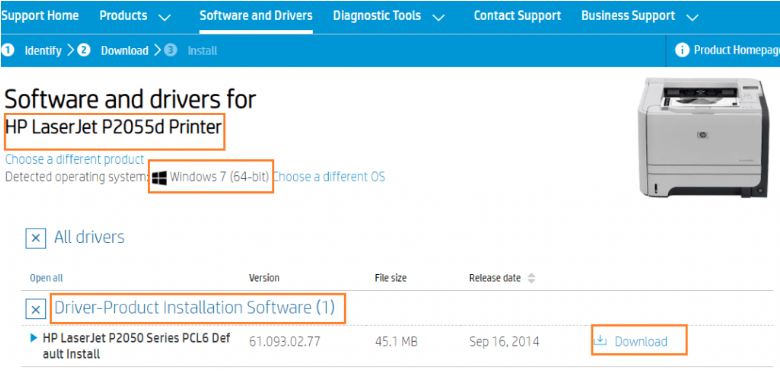This screenshot has width=780, height=377.
Task: Select the Software and Drivers tab
Action: 256,15
